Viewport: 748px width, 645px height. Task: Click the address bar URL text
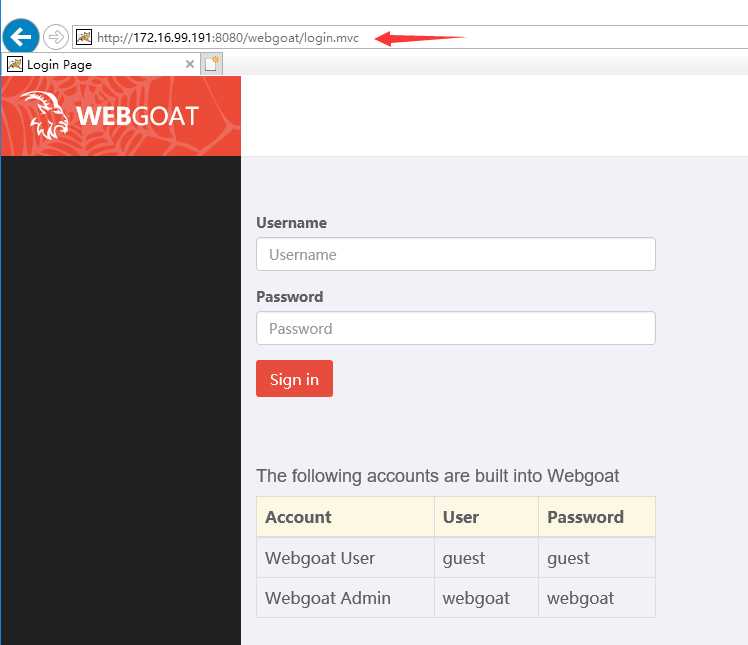click(x=228, y=38)
